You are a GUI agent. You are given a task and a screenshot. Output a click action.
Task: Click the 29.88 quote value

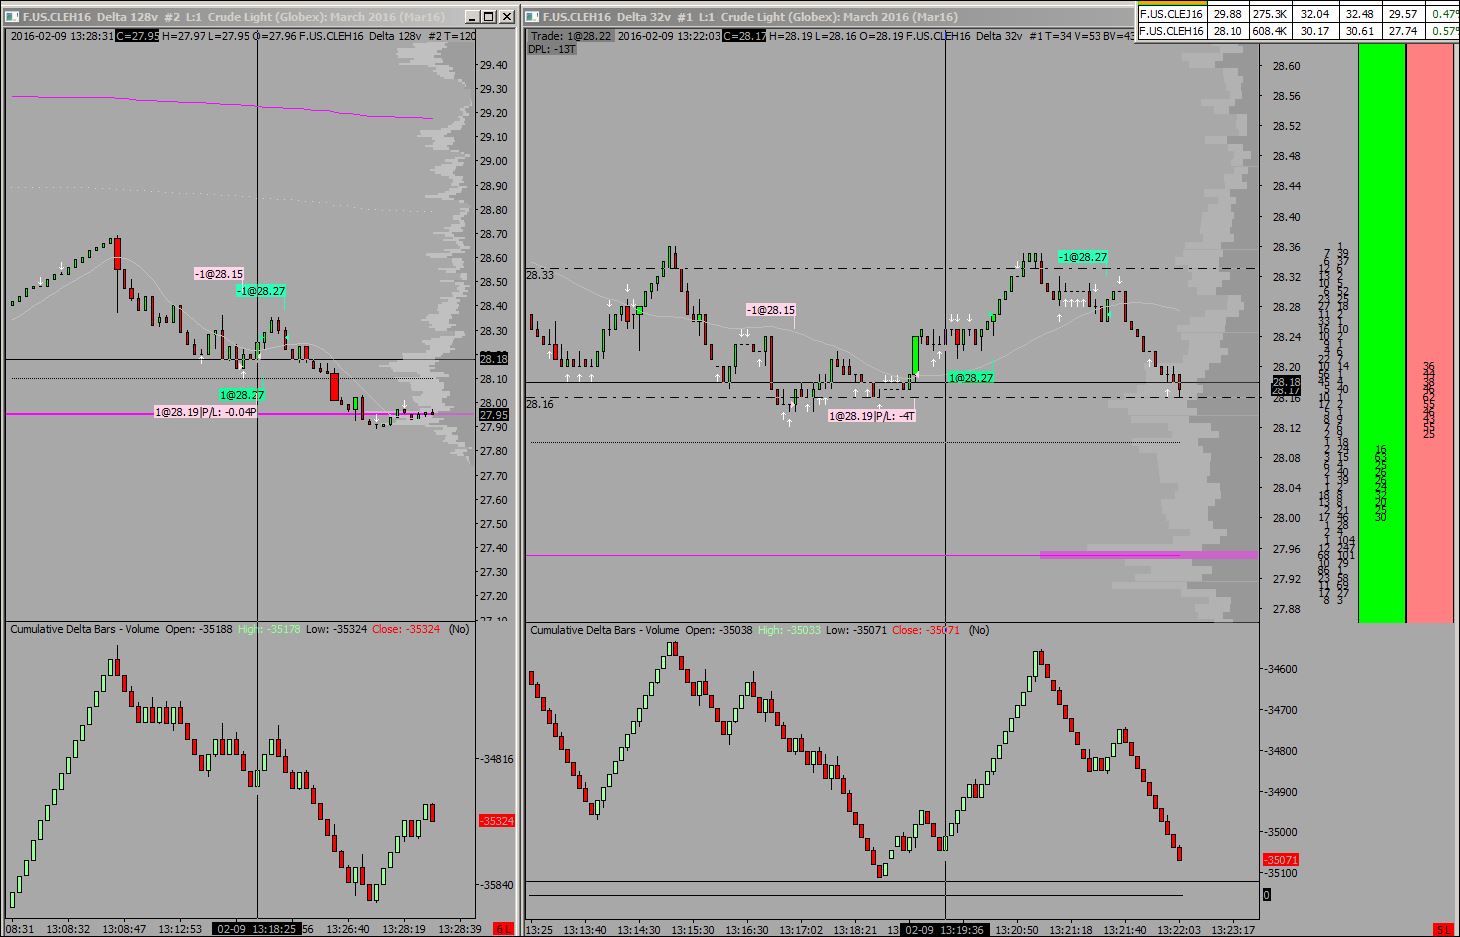pyautogui.click(x=1226, y=14)
